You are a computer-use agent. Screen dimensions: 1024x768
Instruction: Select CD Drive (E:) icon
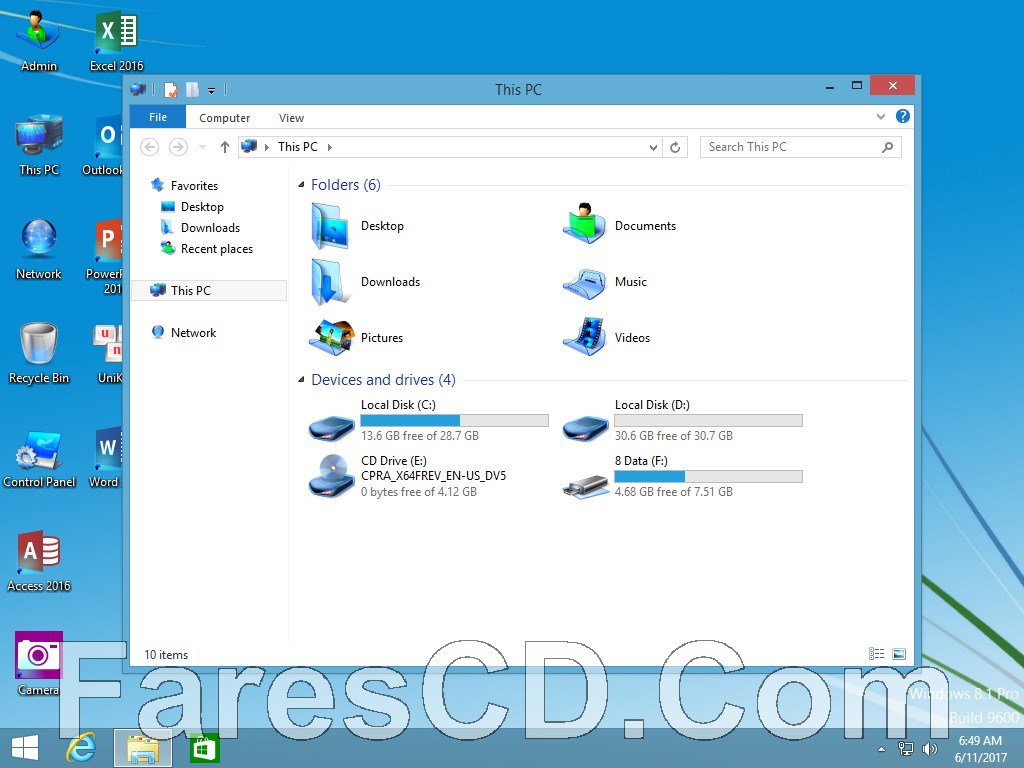point(331,477)
